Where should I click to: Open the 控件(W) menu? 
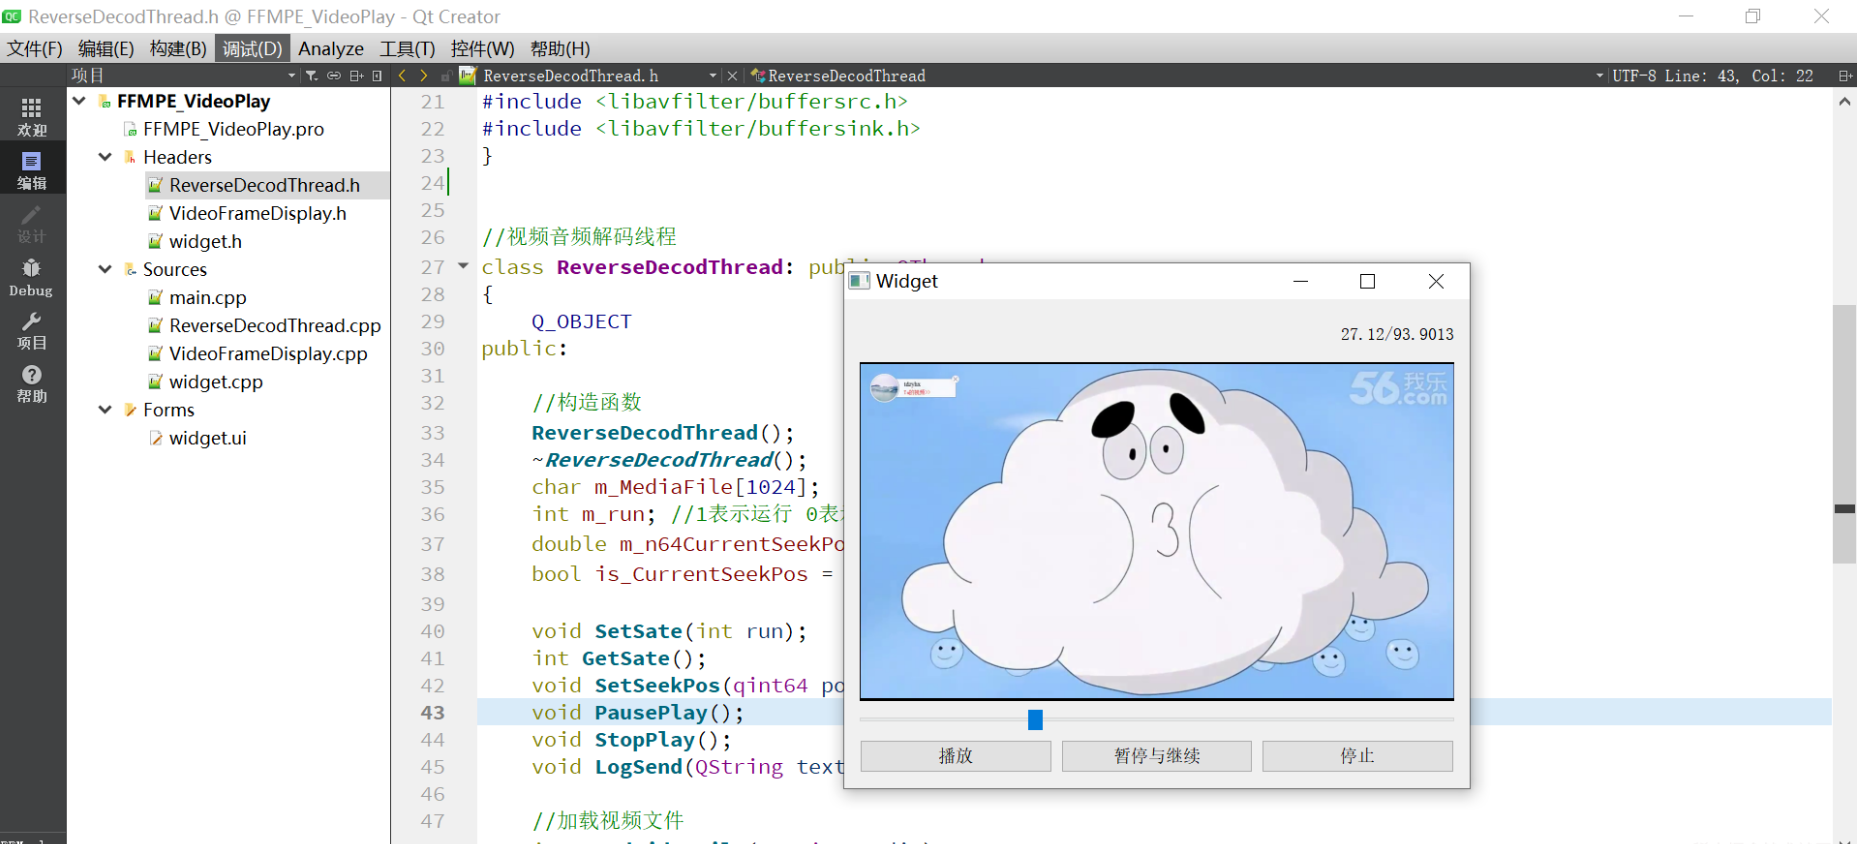click(482, 49)
